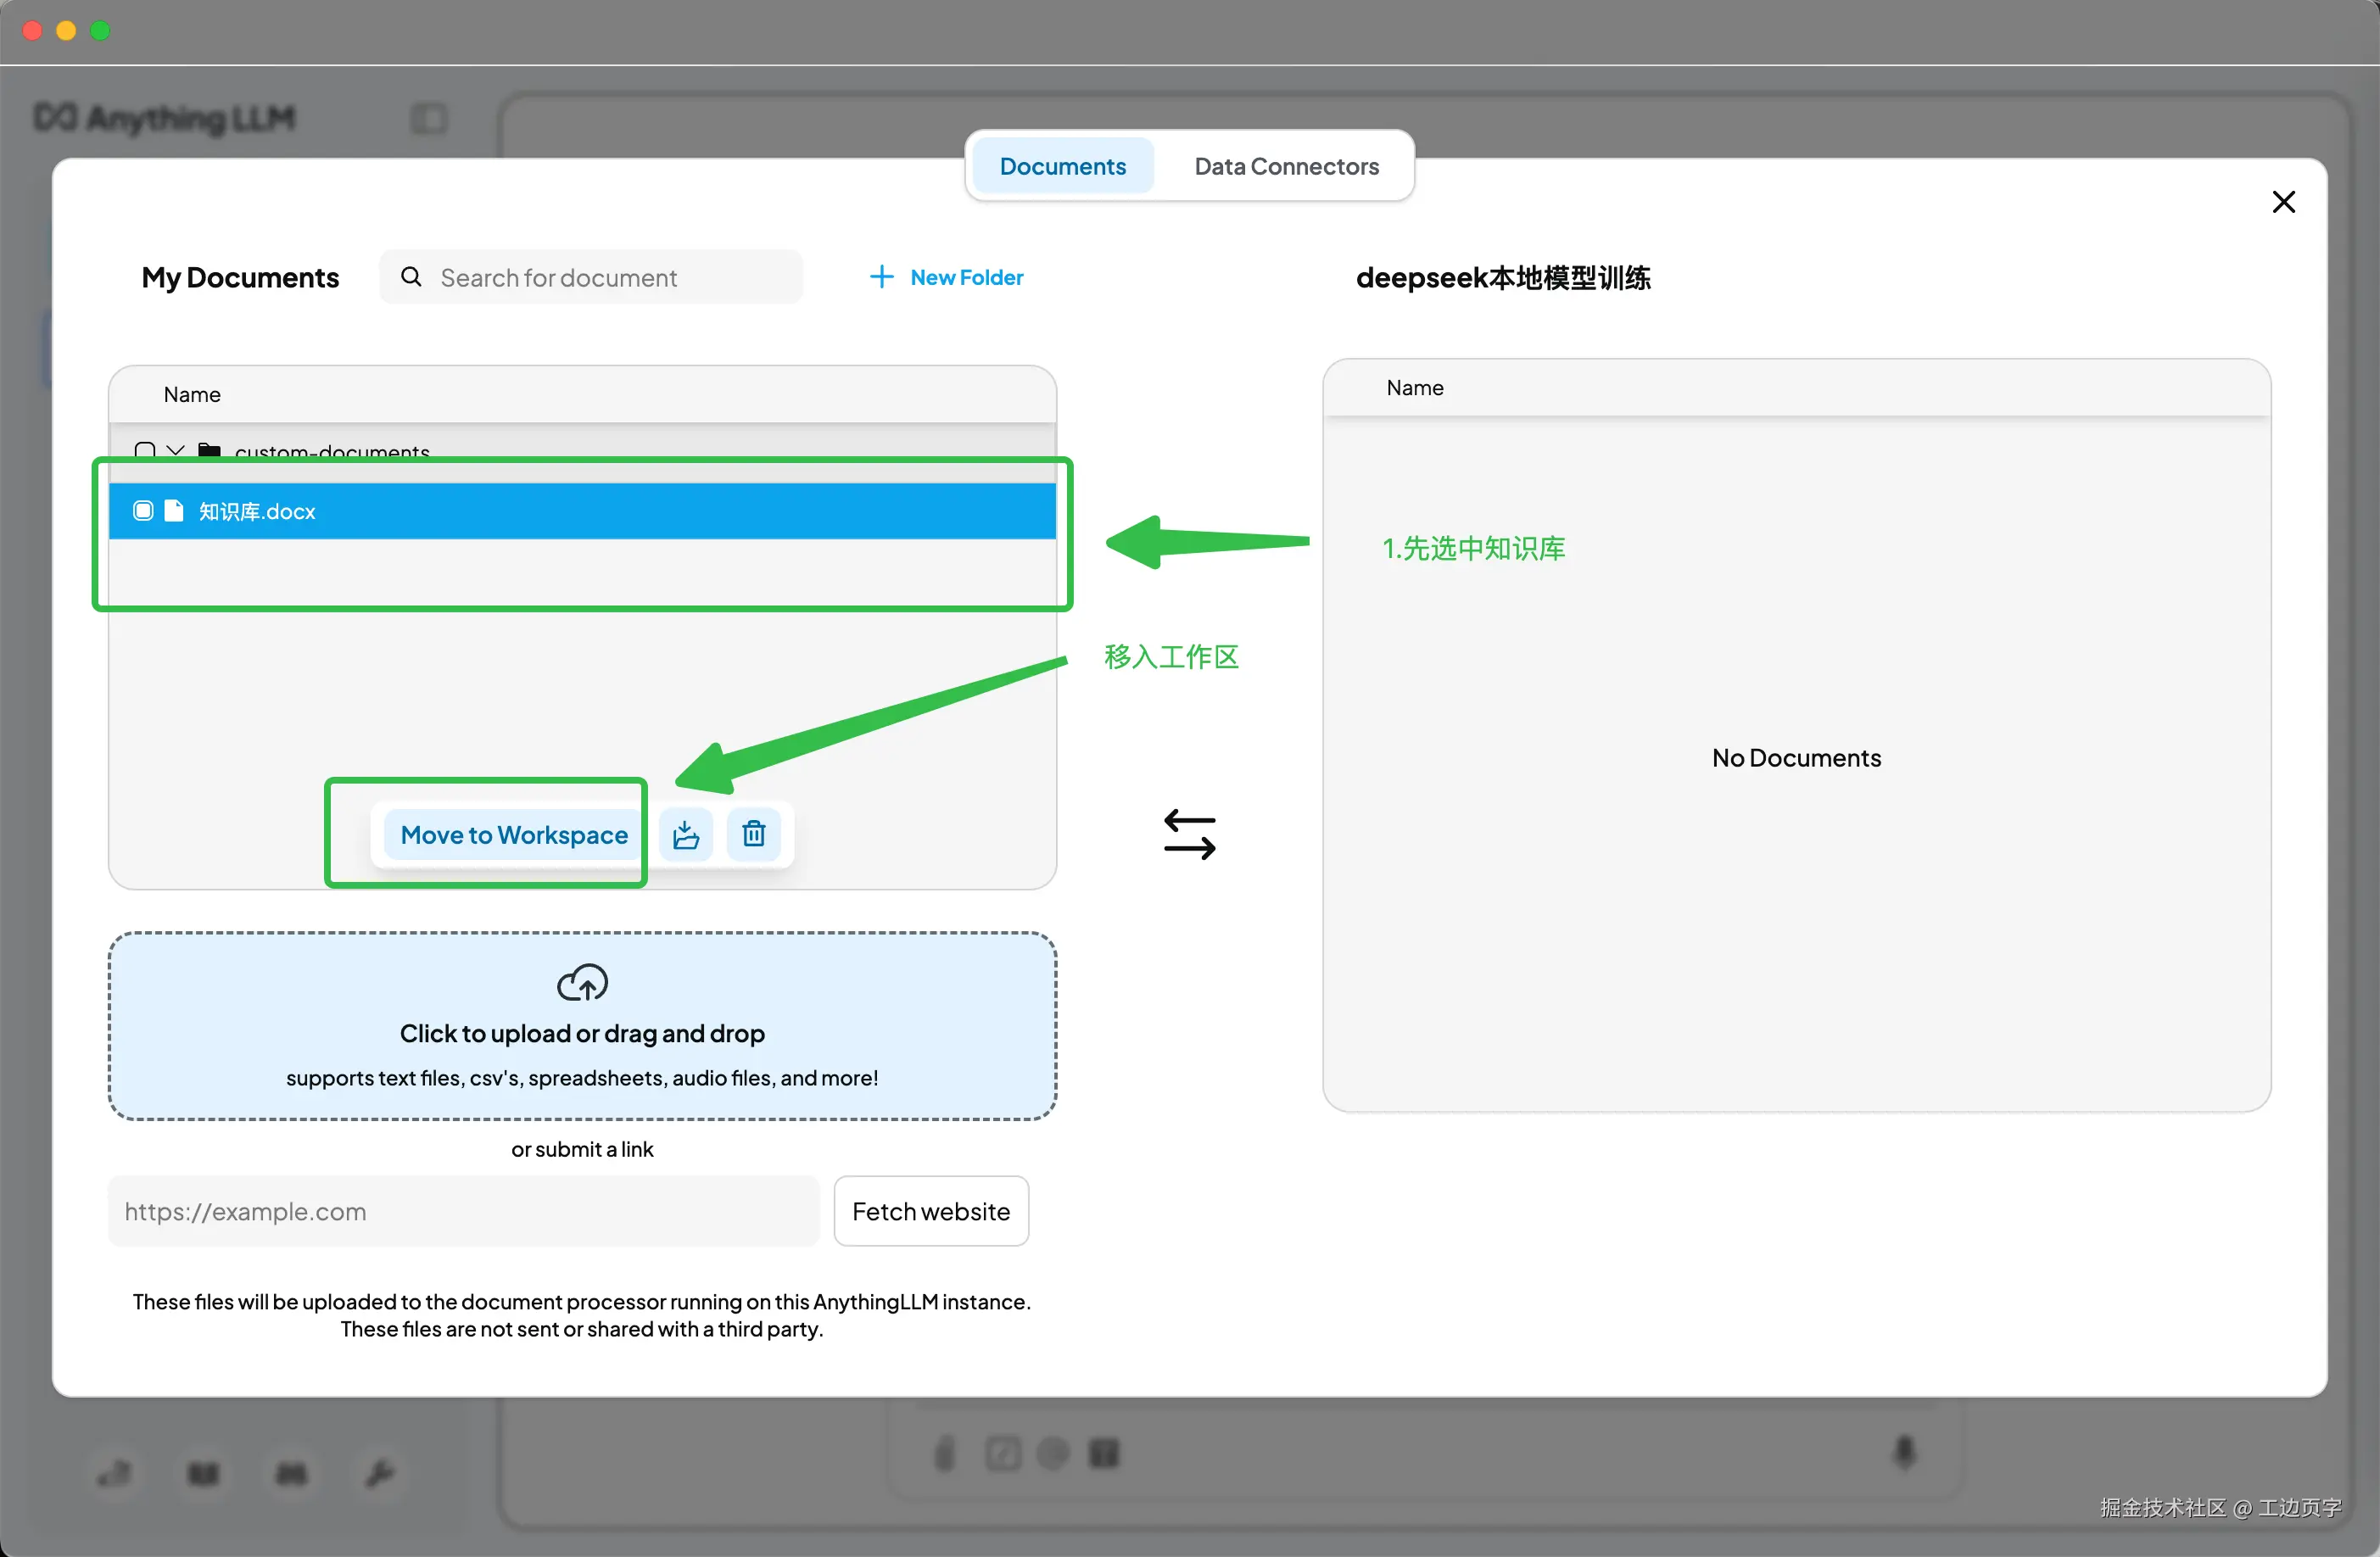Click the swap arrows icon between panels
The height and width of the screenshot is (1557, 2380).
pos(1189,834)
